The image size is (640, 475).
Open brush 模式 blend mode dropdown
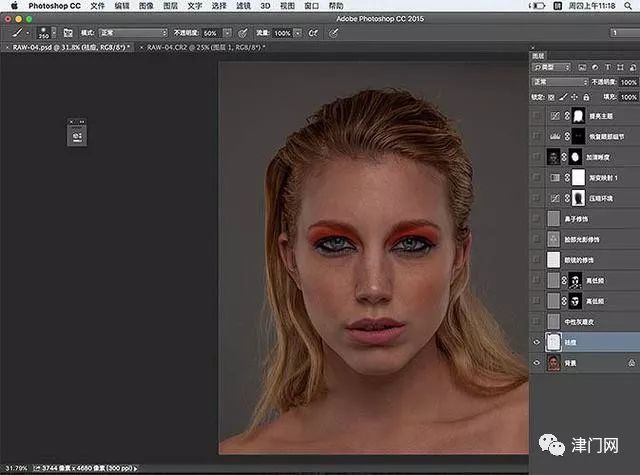[x=133, y=33]
